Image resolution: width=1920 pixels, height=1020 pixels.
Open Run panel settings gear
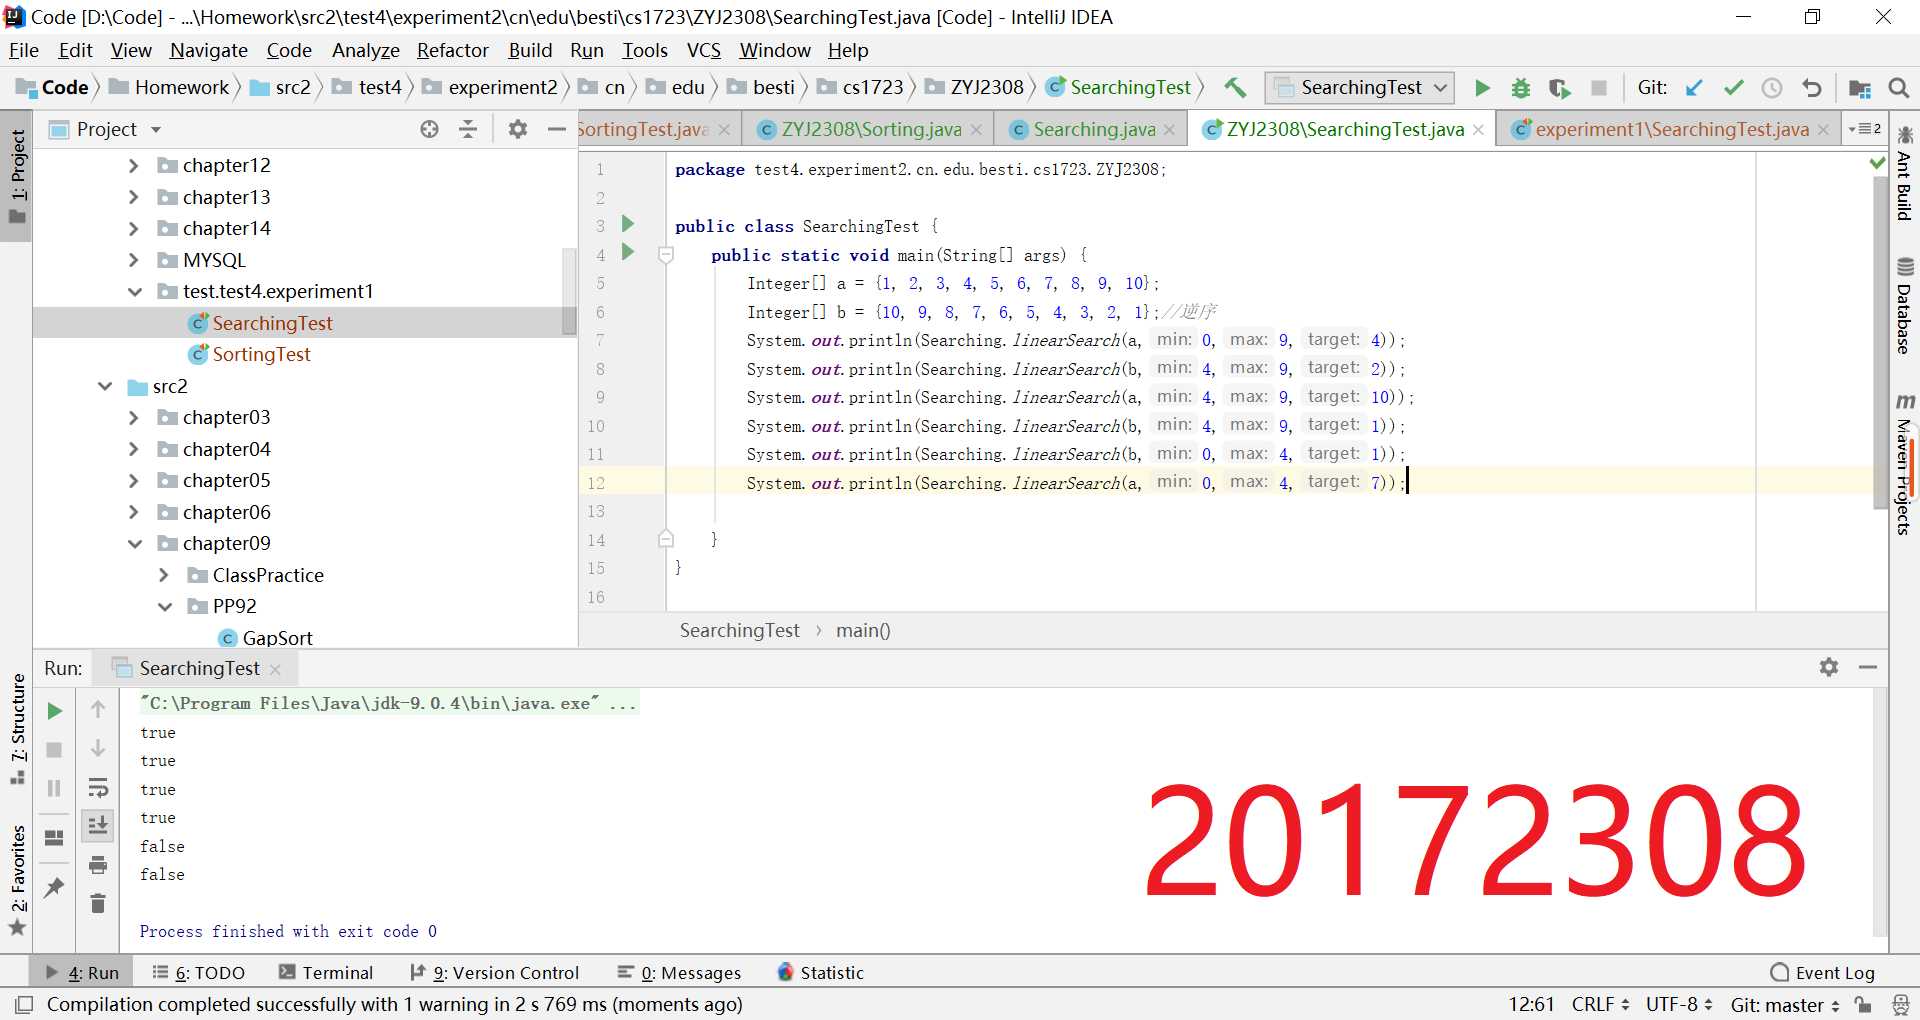1829,667
